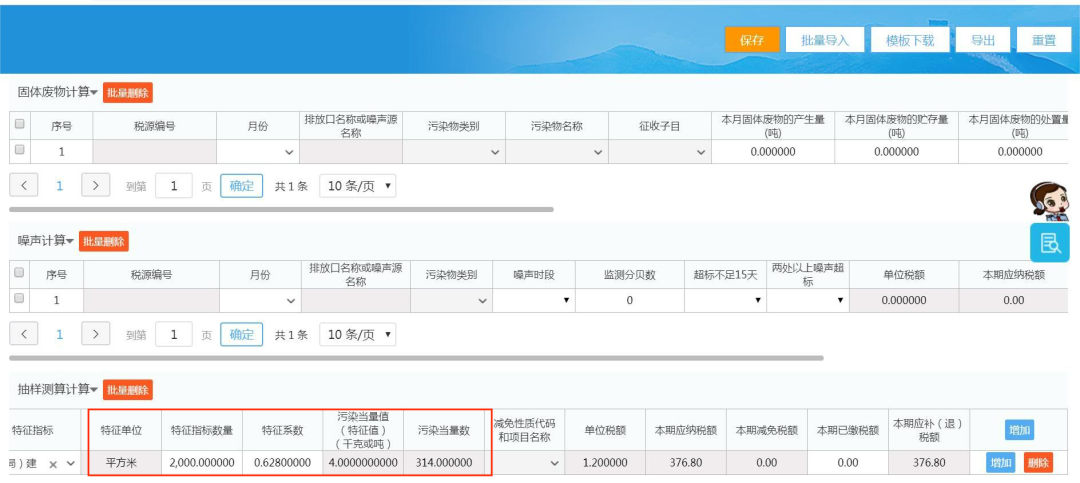Change 10 条/页 page size in 固体废物 pager

tap(357, 185)
